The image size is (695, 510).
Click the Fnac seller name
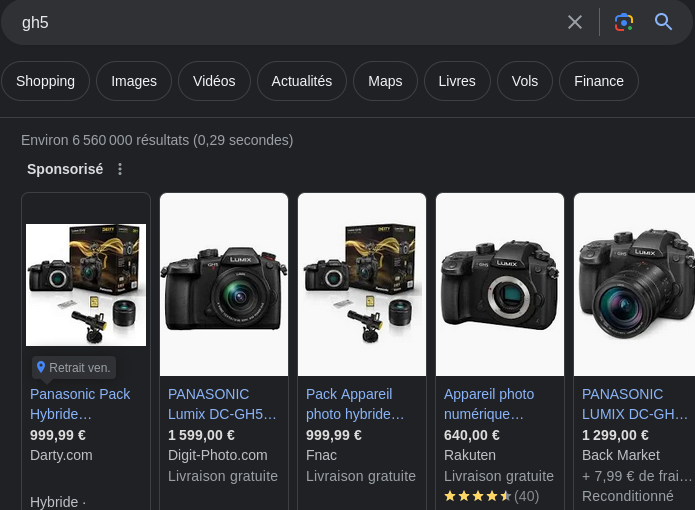coord(321,455)
